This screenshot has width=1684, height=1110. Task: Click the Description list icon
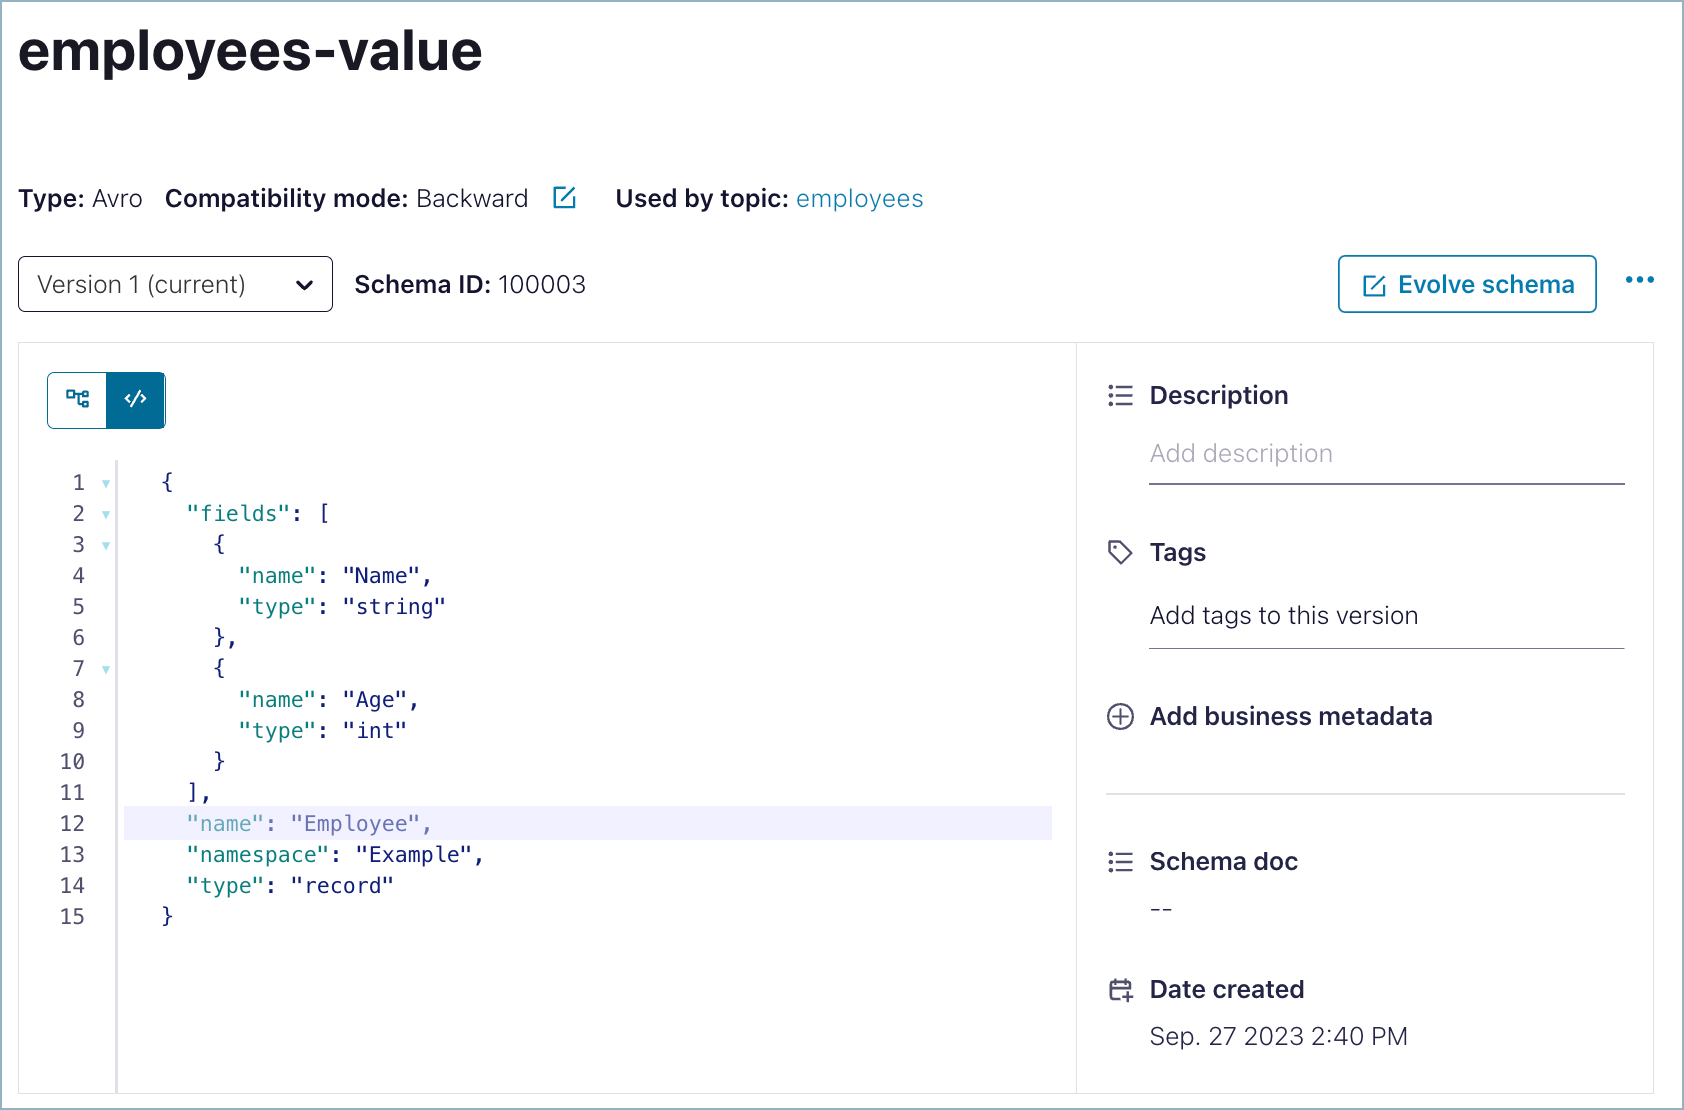(1120, 395)
